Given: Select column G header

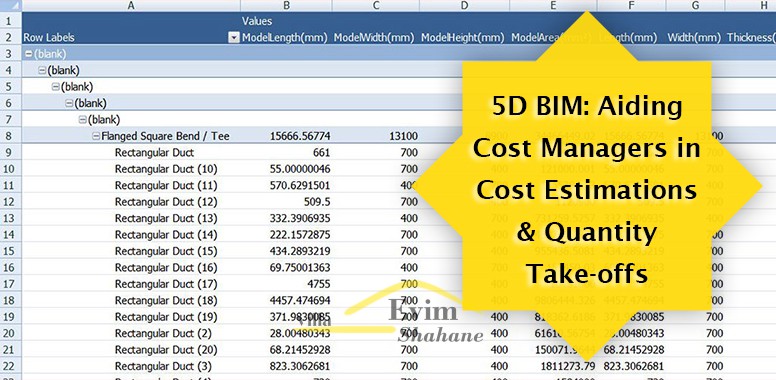Looking at the screenshot, I should (695, 5).
